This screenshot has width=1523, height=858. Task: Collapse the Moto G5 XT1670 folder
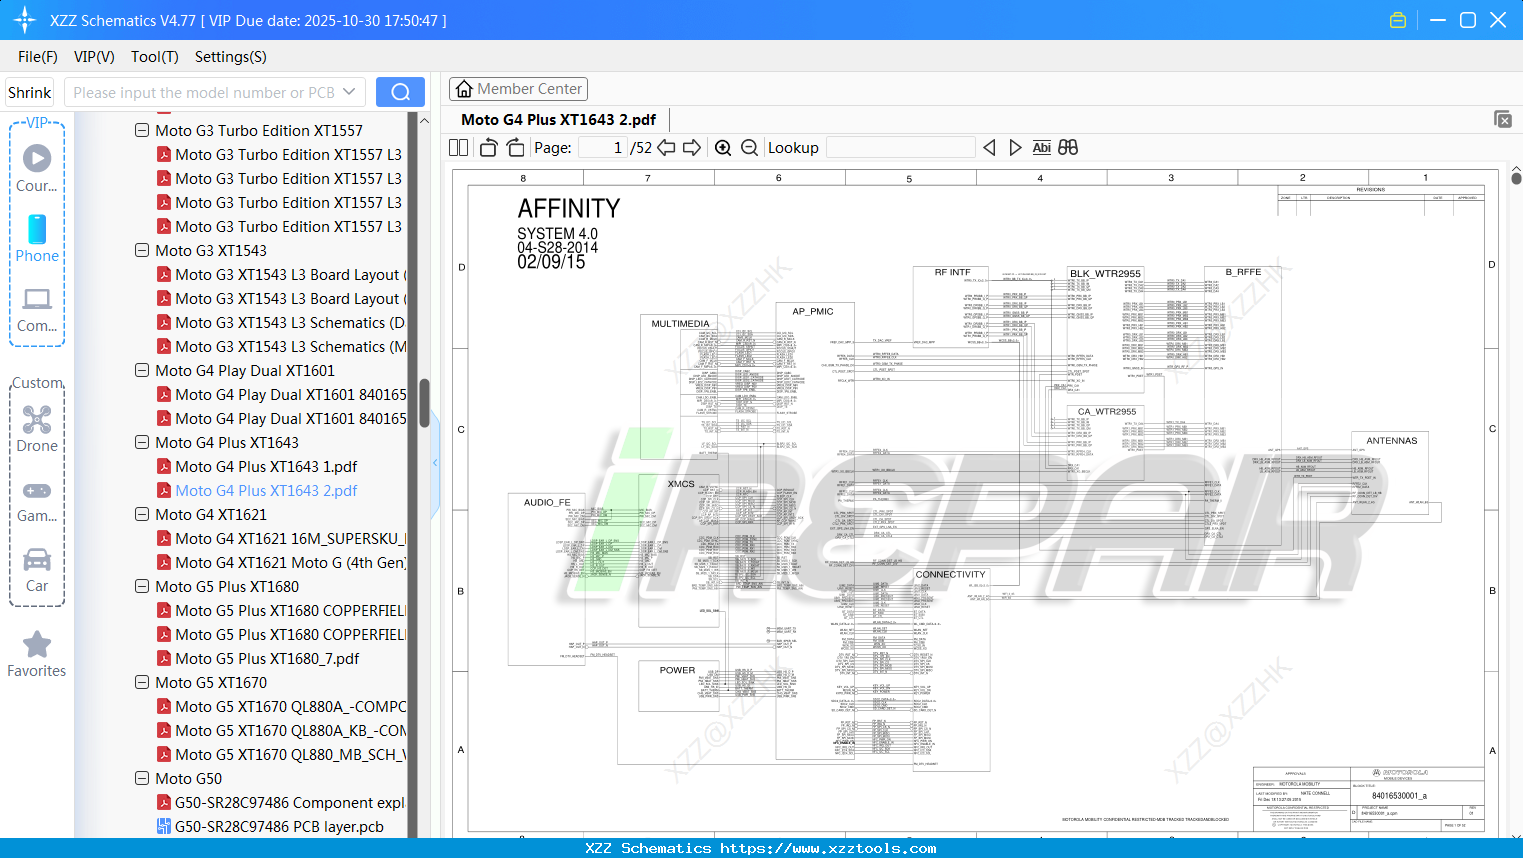(142, 682)
